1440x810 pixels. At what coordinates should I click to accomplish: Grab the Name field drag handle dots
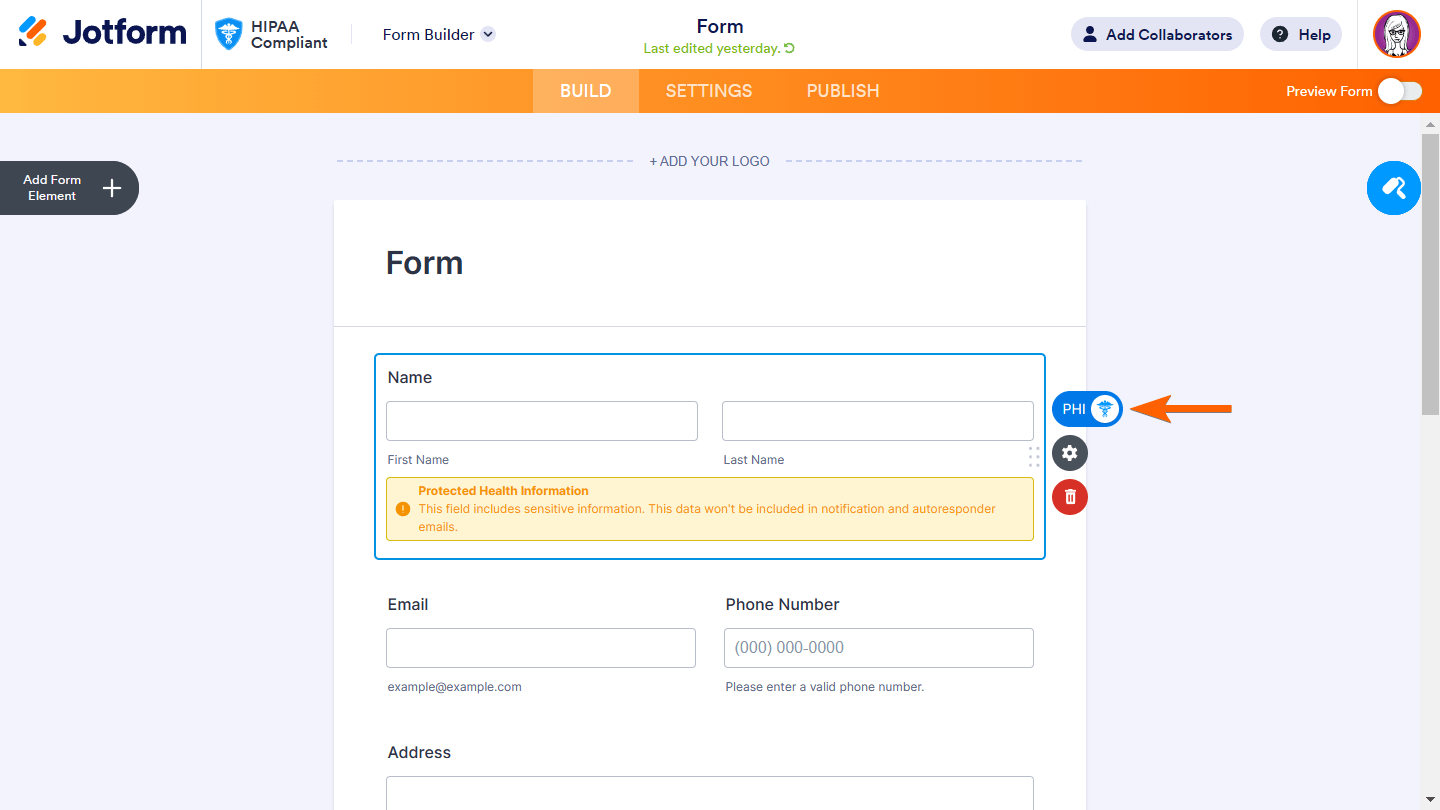(x=1034, y=456)
